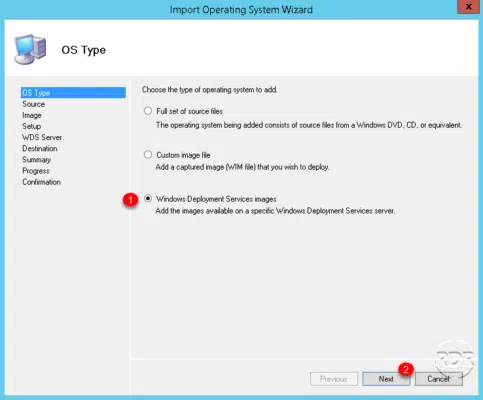The height and width of the screenshot is (400, 483).
Task: Click the disabled Previous button
Action: (x=334, y=379)
